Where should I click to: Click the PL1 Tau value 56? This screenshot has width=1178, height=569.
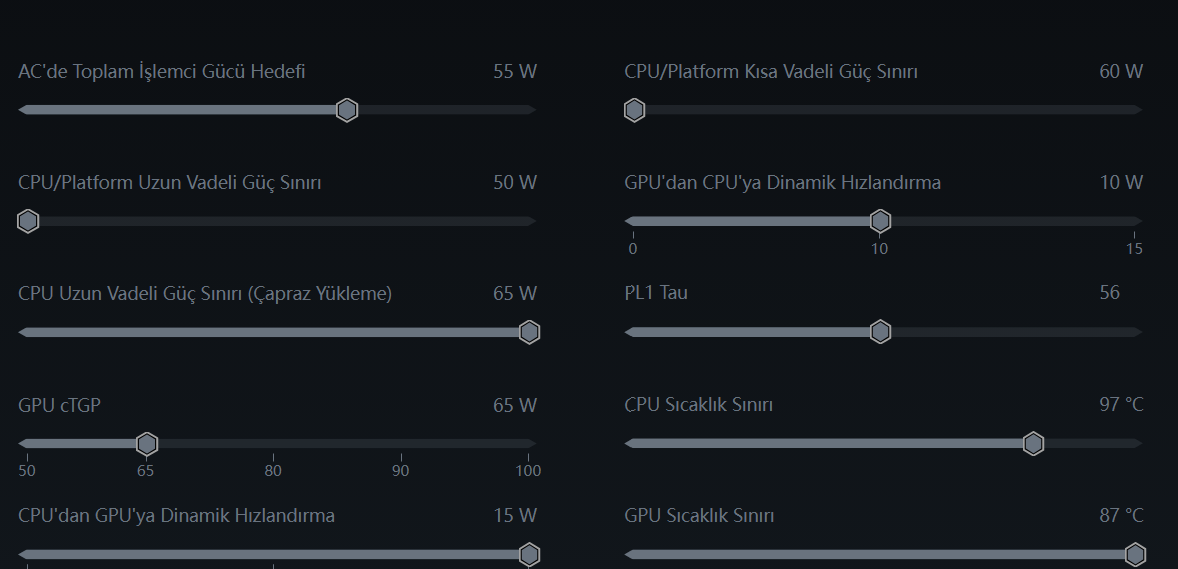1109,293
